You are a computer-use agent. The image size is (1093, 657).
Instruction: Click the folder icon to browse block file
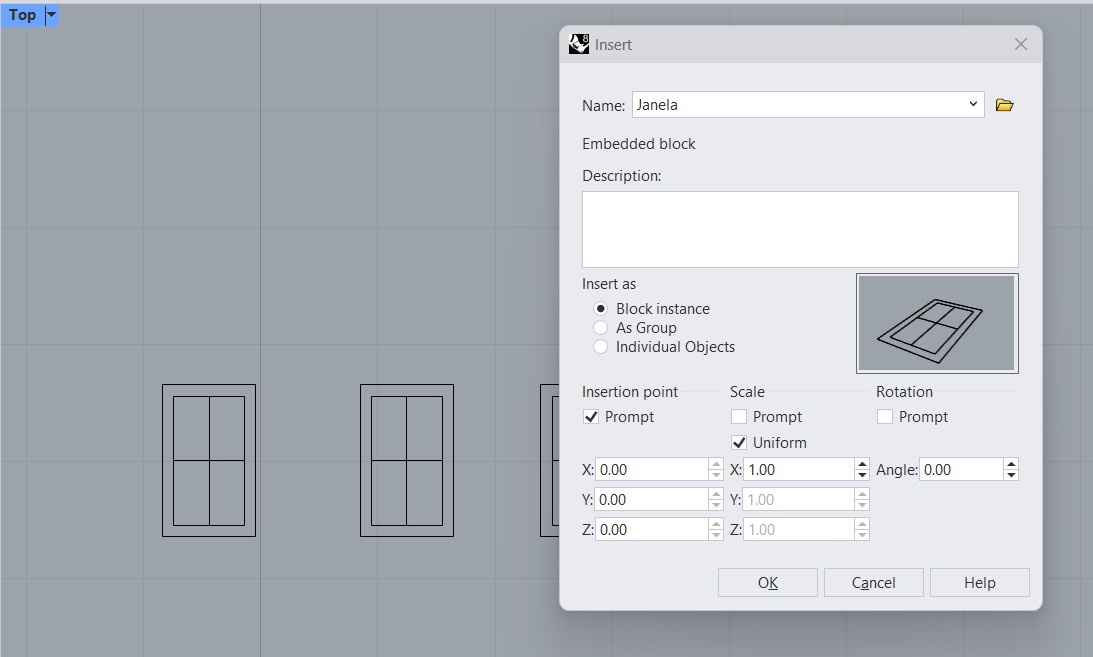click(x=1005, y=105)
